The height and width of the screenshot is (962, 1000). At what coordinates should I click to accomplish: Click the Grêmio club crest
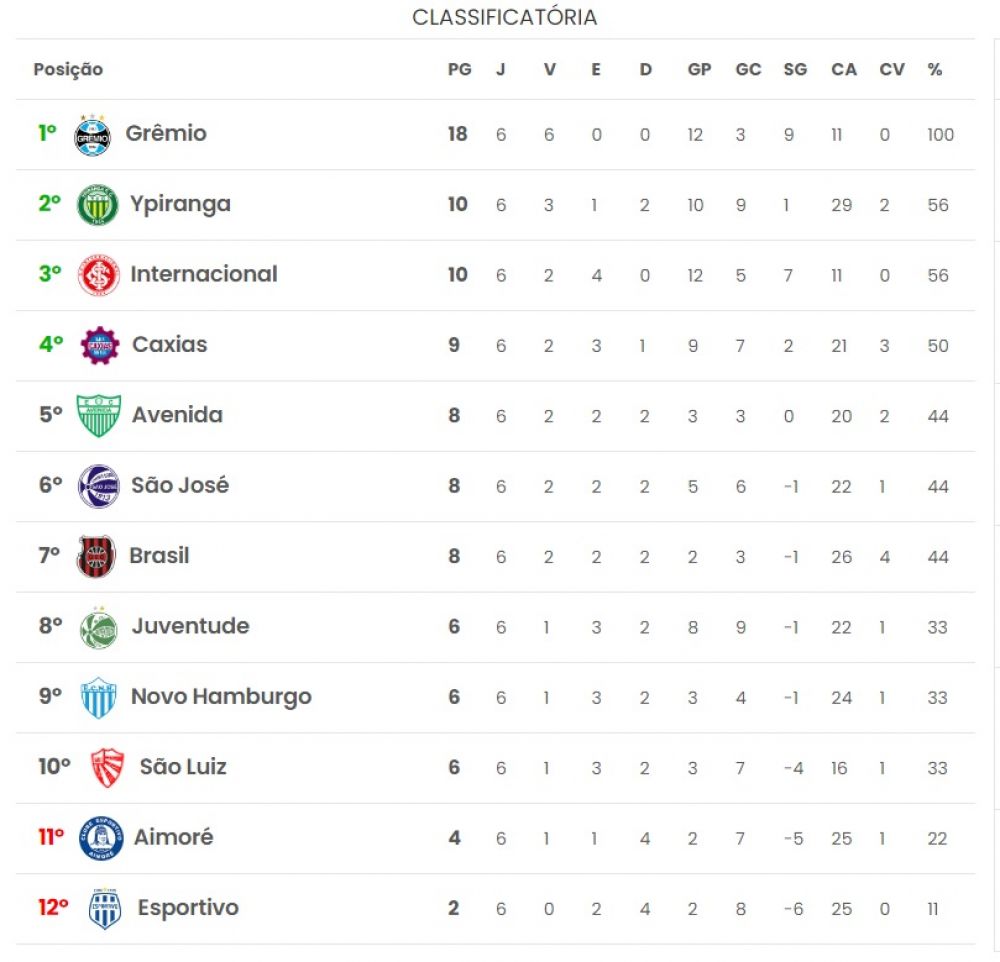pyautogui.click(x=92, y=135)
